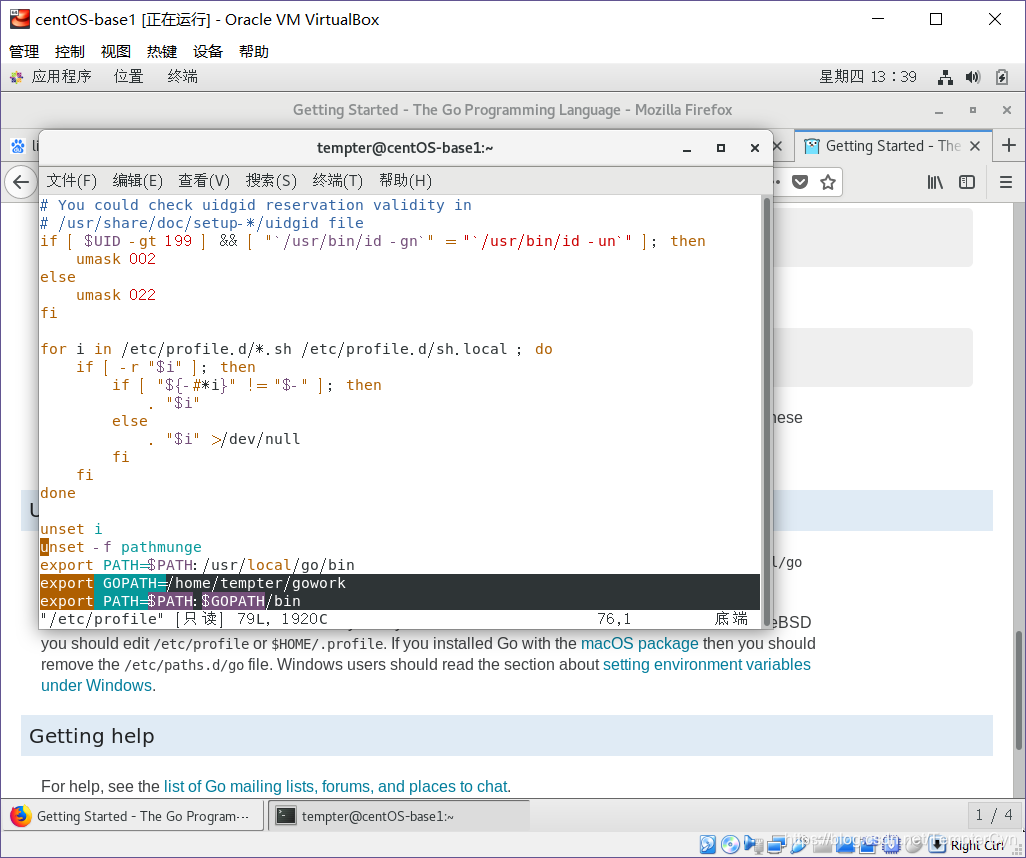Maximize the terminal window
Image resolution: width=1026 pixels, height=858 pixels.
[720, 149]
